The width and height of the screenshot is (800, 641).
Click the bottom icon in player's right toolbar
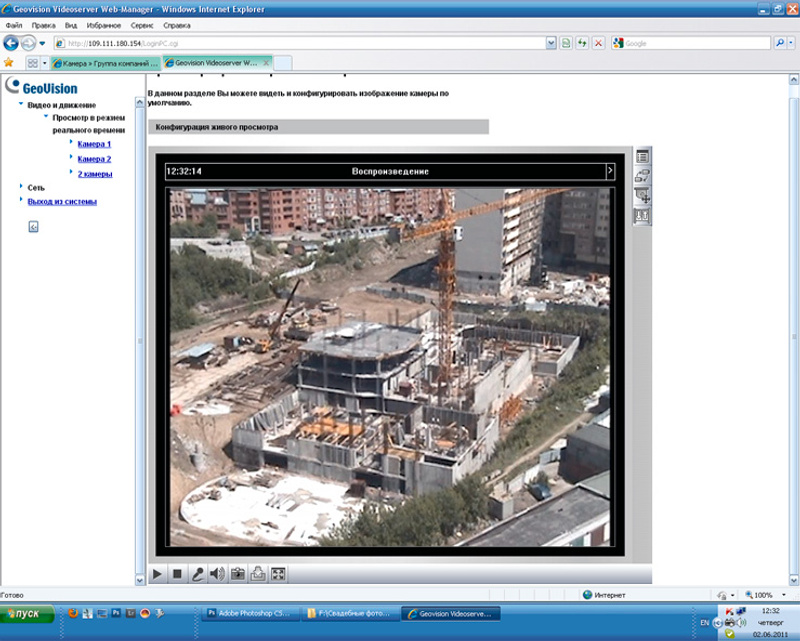pyautogui.click(x=643, y=214)
